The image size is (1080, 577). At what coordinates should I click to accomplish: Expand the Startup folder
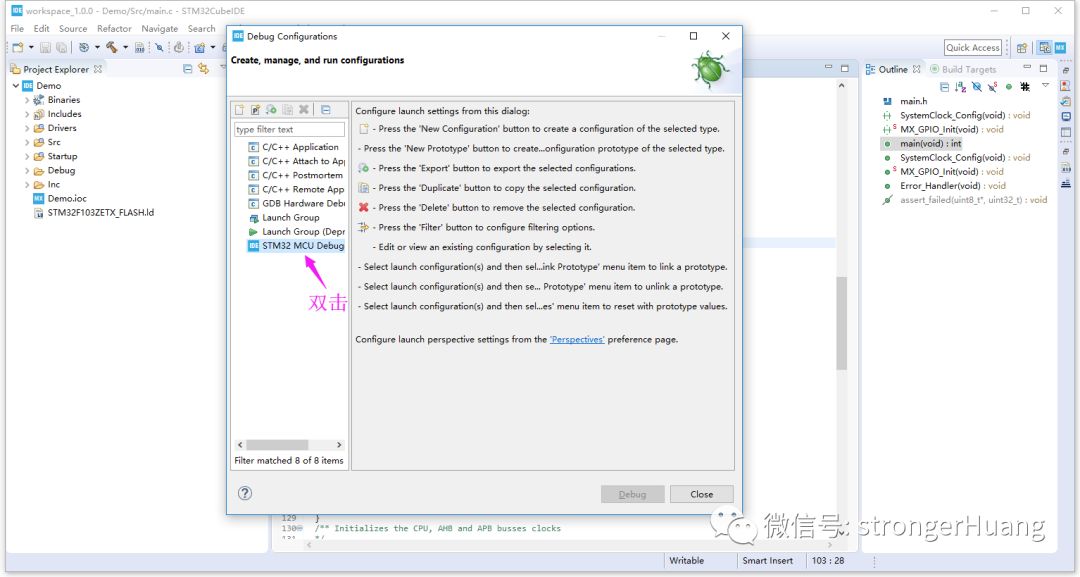coord(27,156)
